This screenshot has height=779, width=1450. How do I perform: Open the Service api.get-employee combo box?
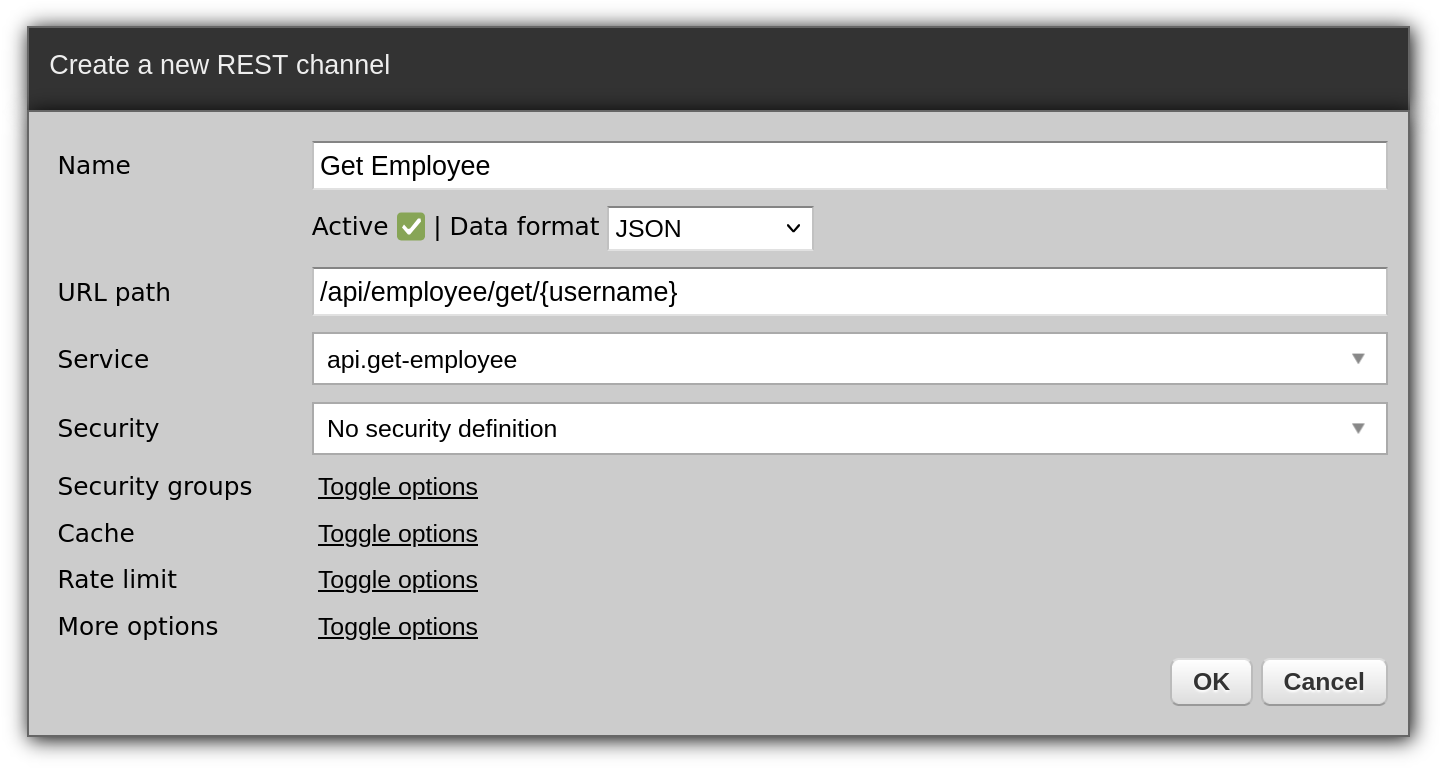(830, 359)
